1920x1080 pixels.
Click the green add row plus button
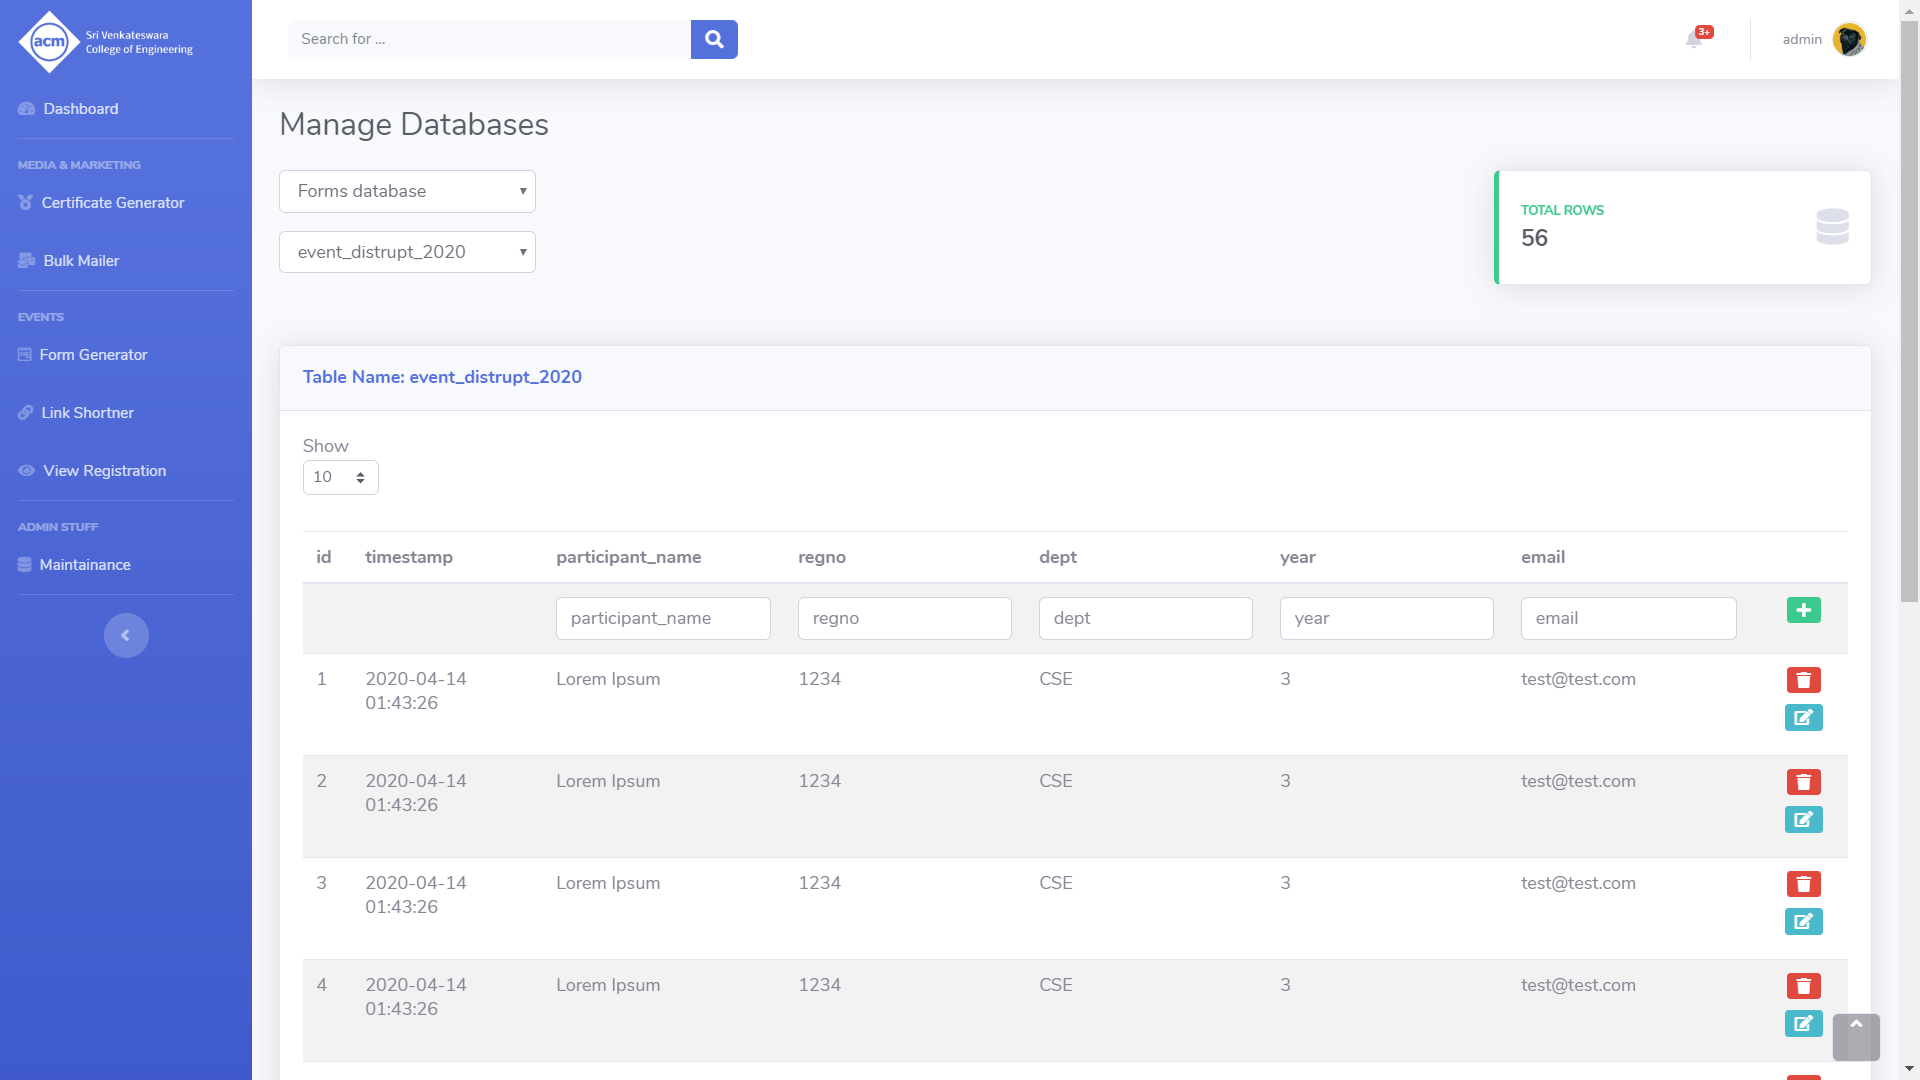pos(1803,610)
